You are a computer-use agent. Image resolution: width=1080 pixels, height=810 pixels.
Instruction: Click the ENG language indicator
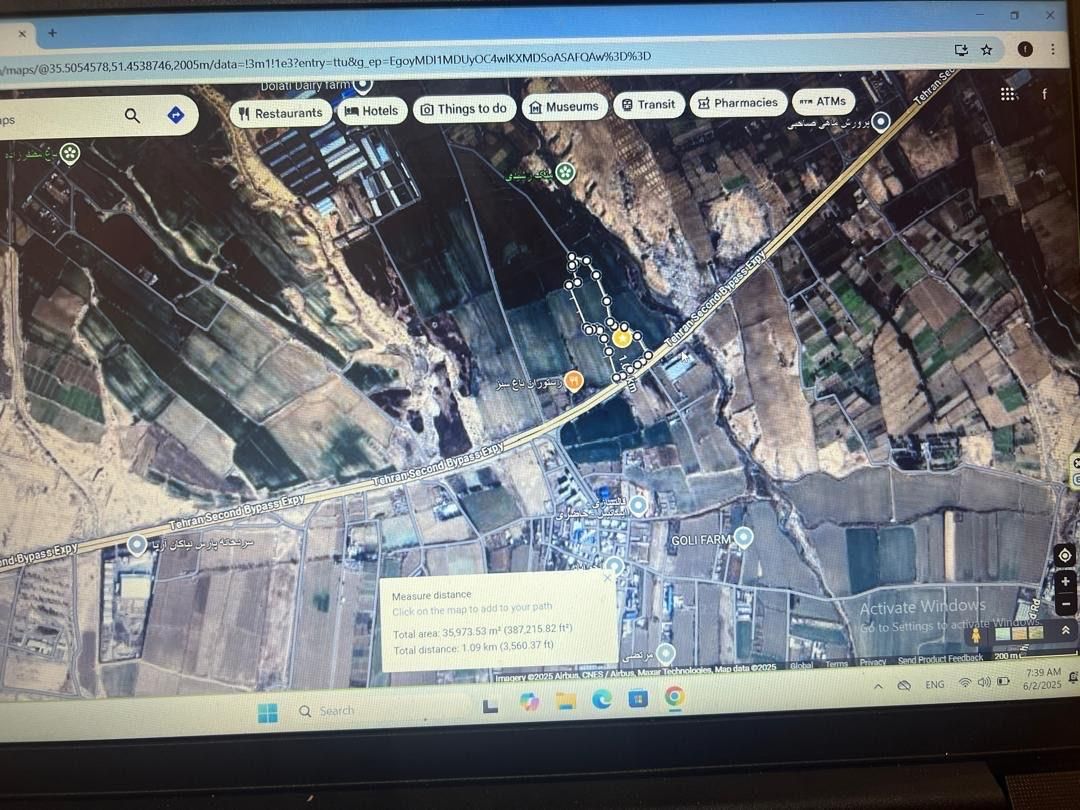(935, 685)
